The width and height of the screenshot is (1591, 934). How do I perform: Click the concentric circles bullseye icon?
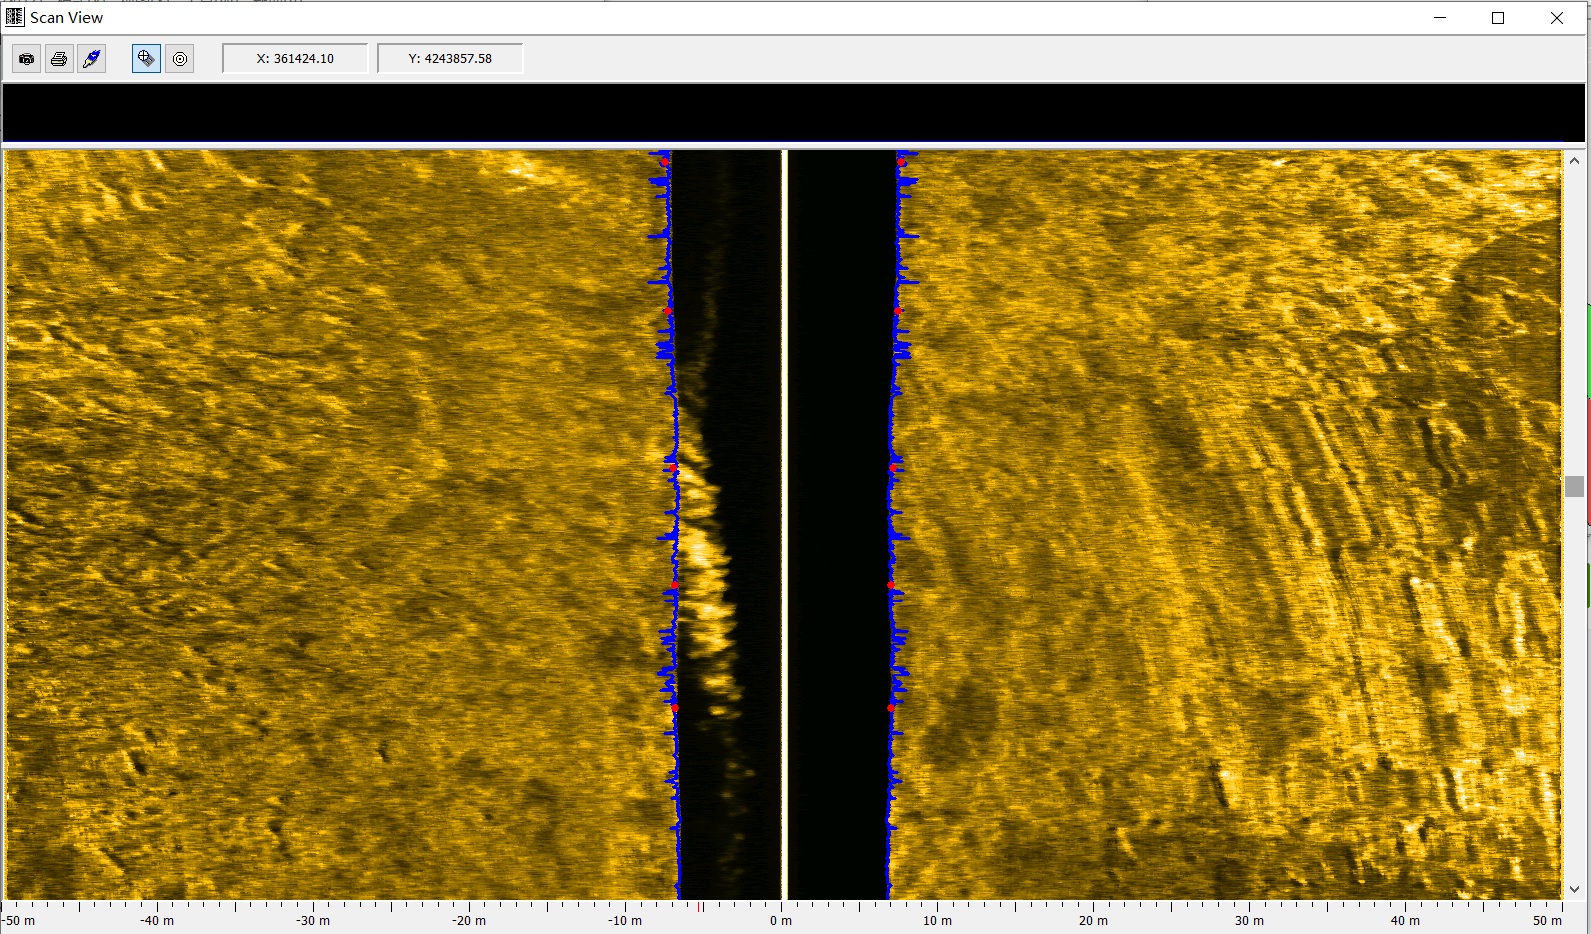point(180,59)
